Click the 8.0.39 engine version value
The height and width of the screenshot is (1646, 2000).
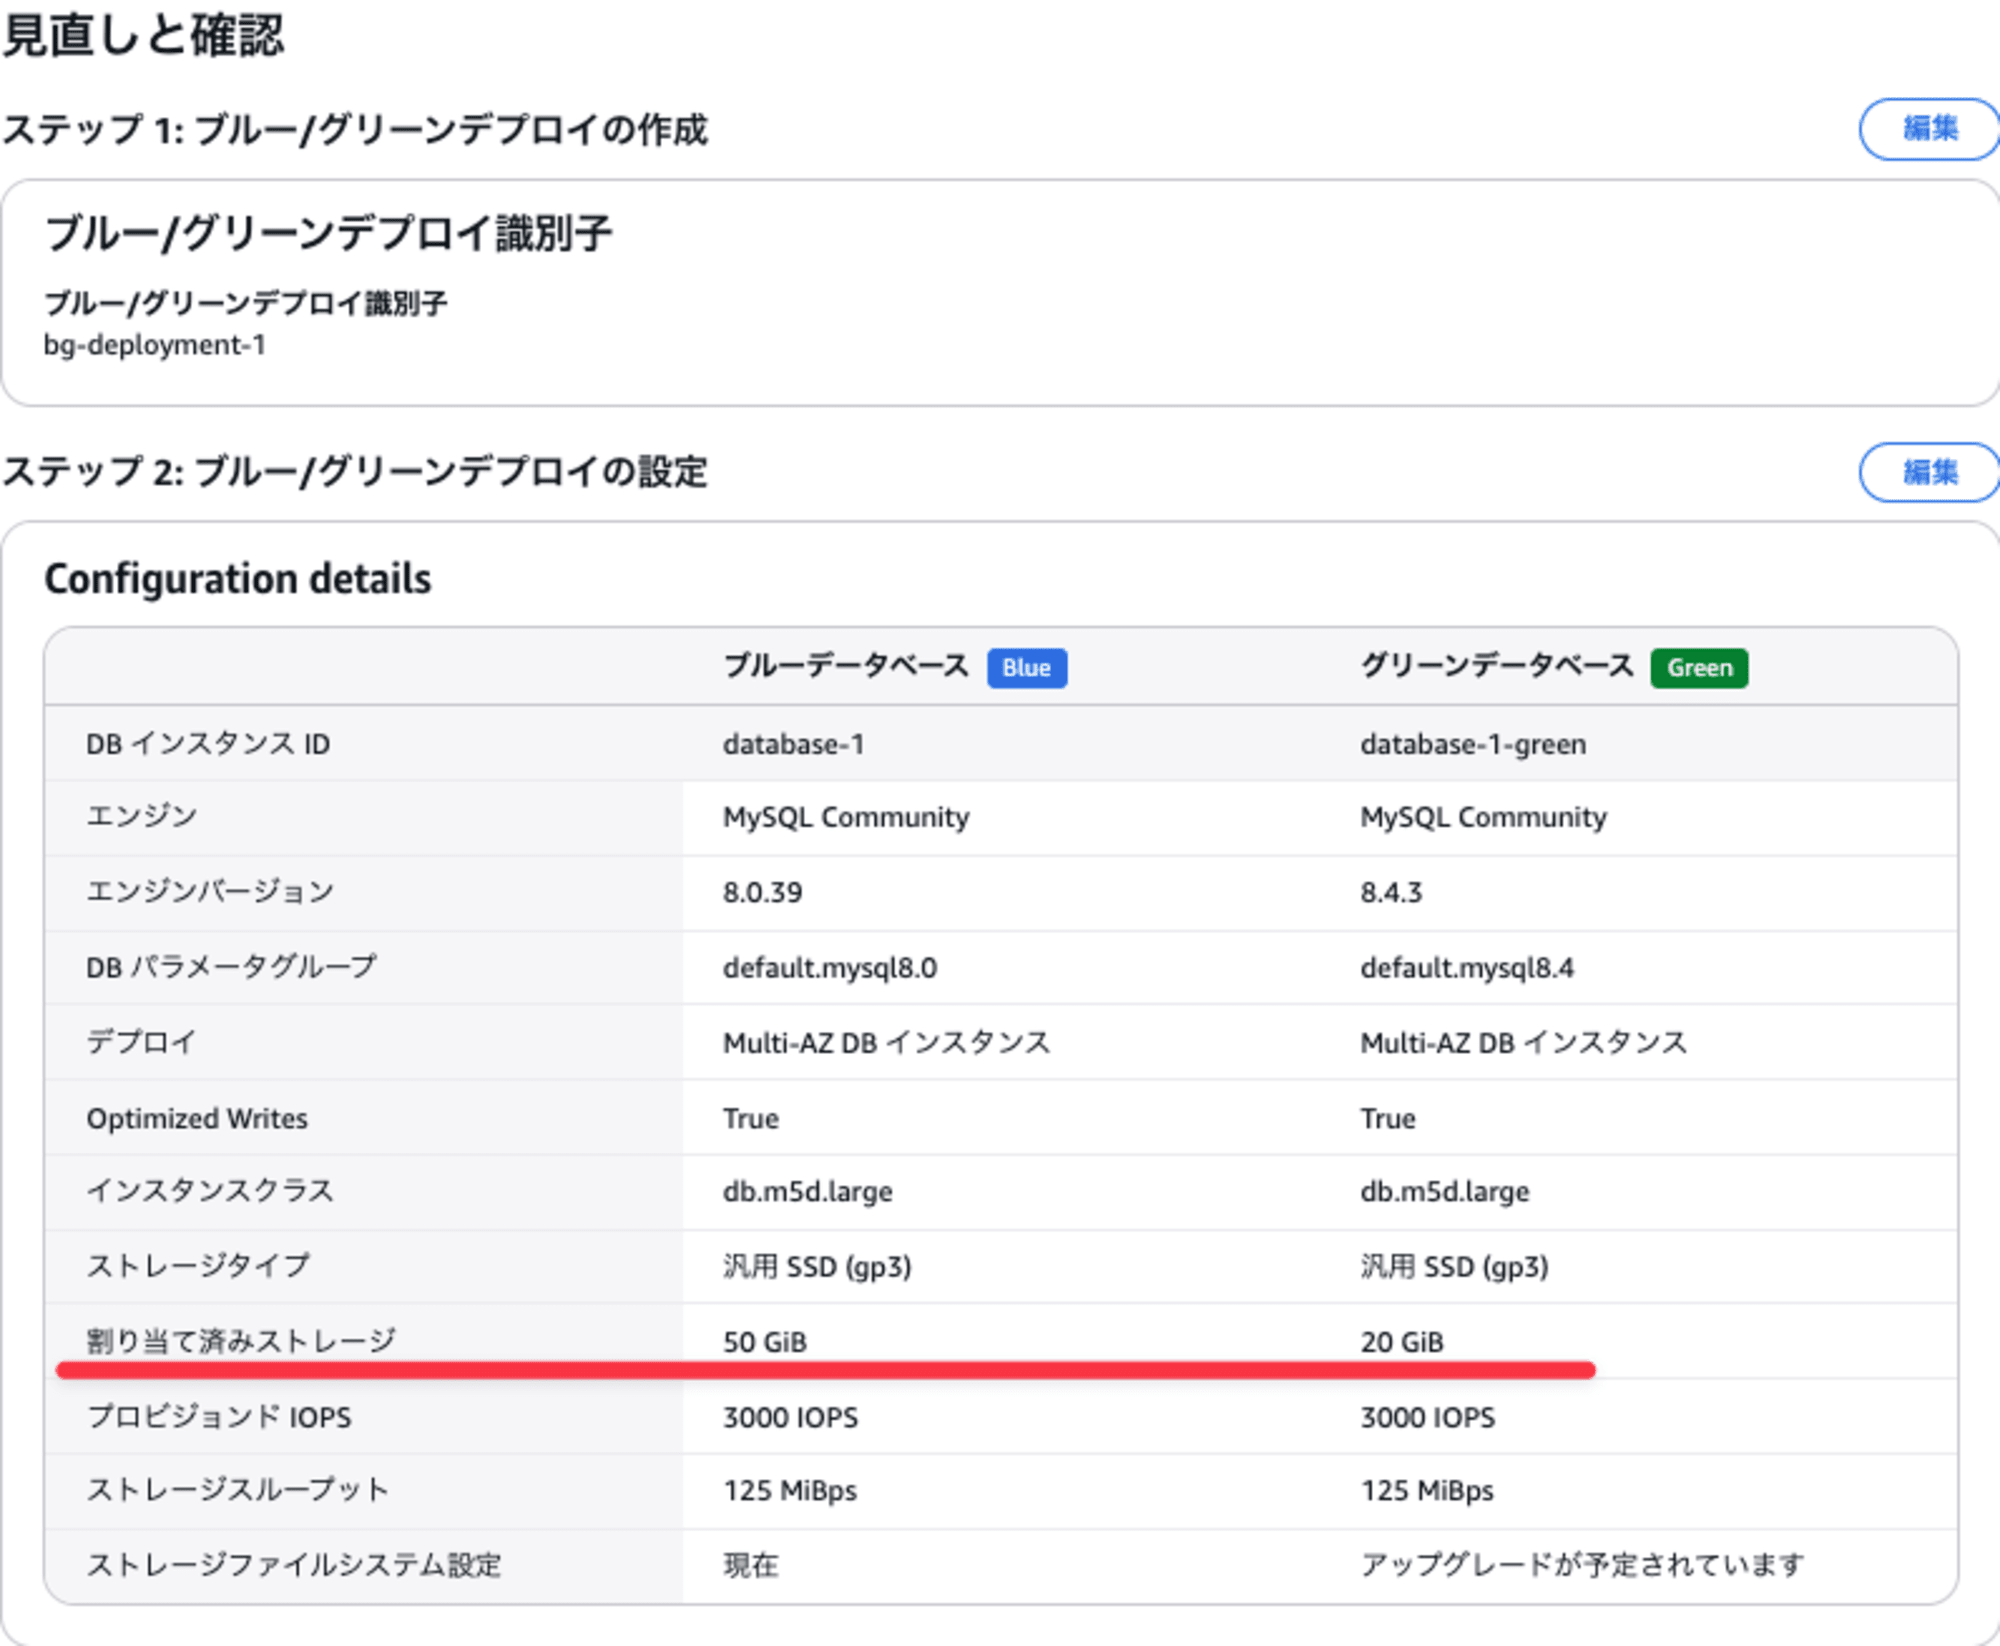(x=763, y=892)
